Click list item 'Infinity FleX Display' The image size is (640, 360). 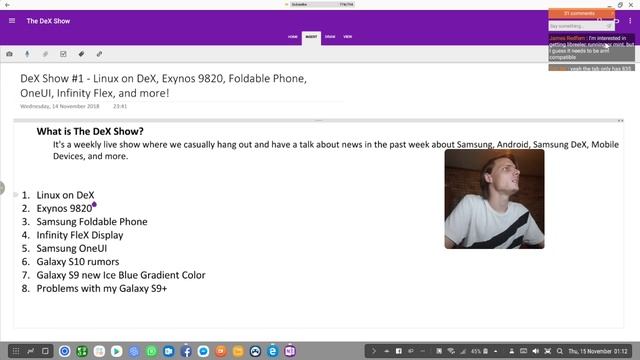(80, 235)
